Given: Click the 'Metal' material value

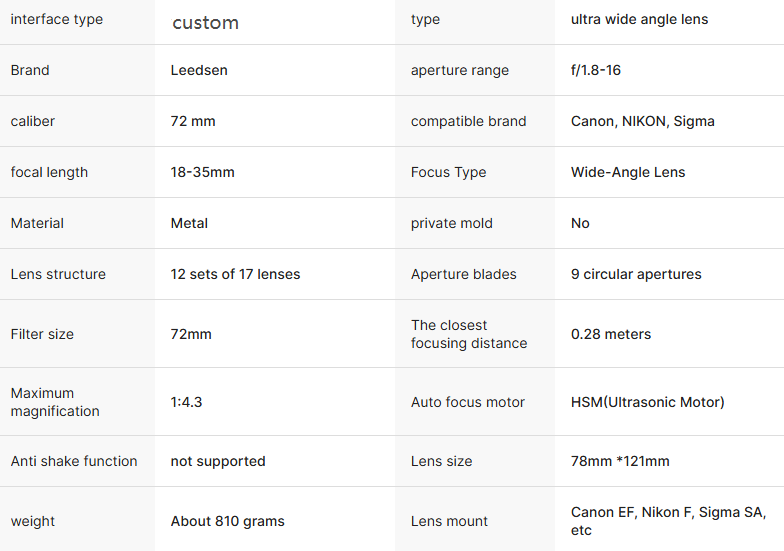Looking at the screenshot, I should (189, 223).
